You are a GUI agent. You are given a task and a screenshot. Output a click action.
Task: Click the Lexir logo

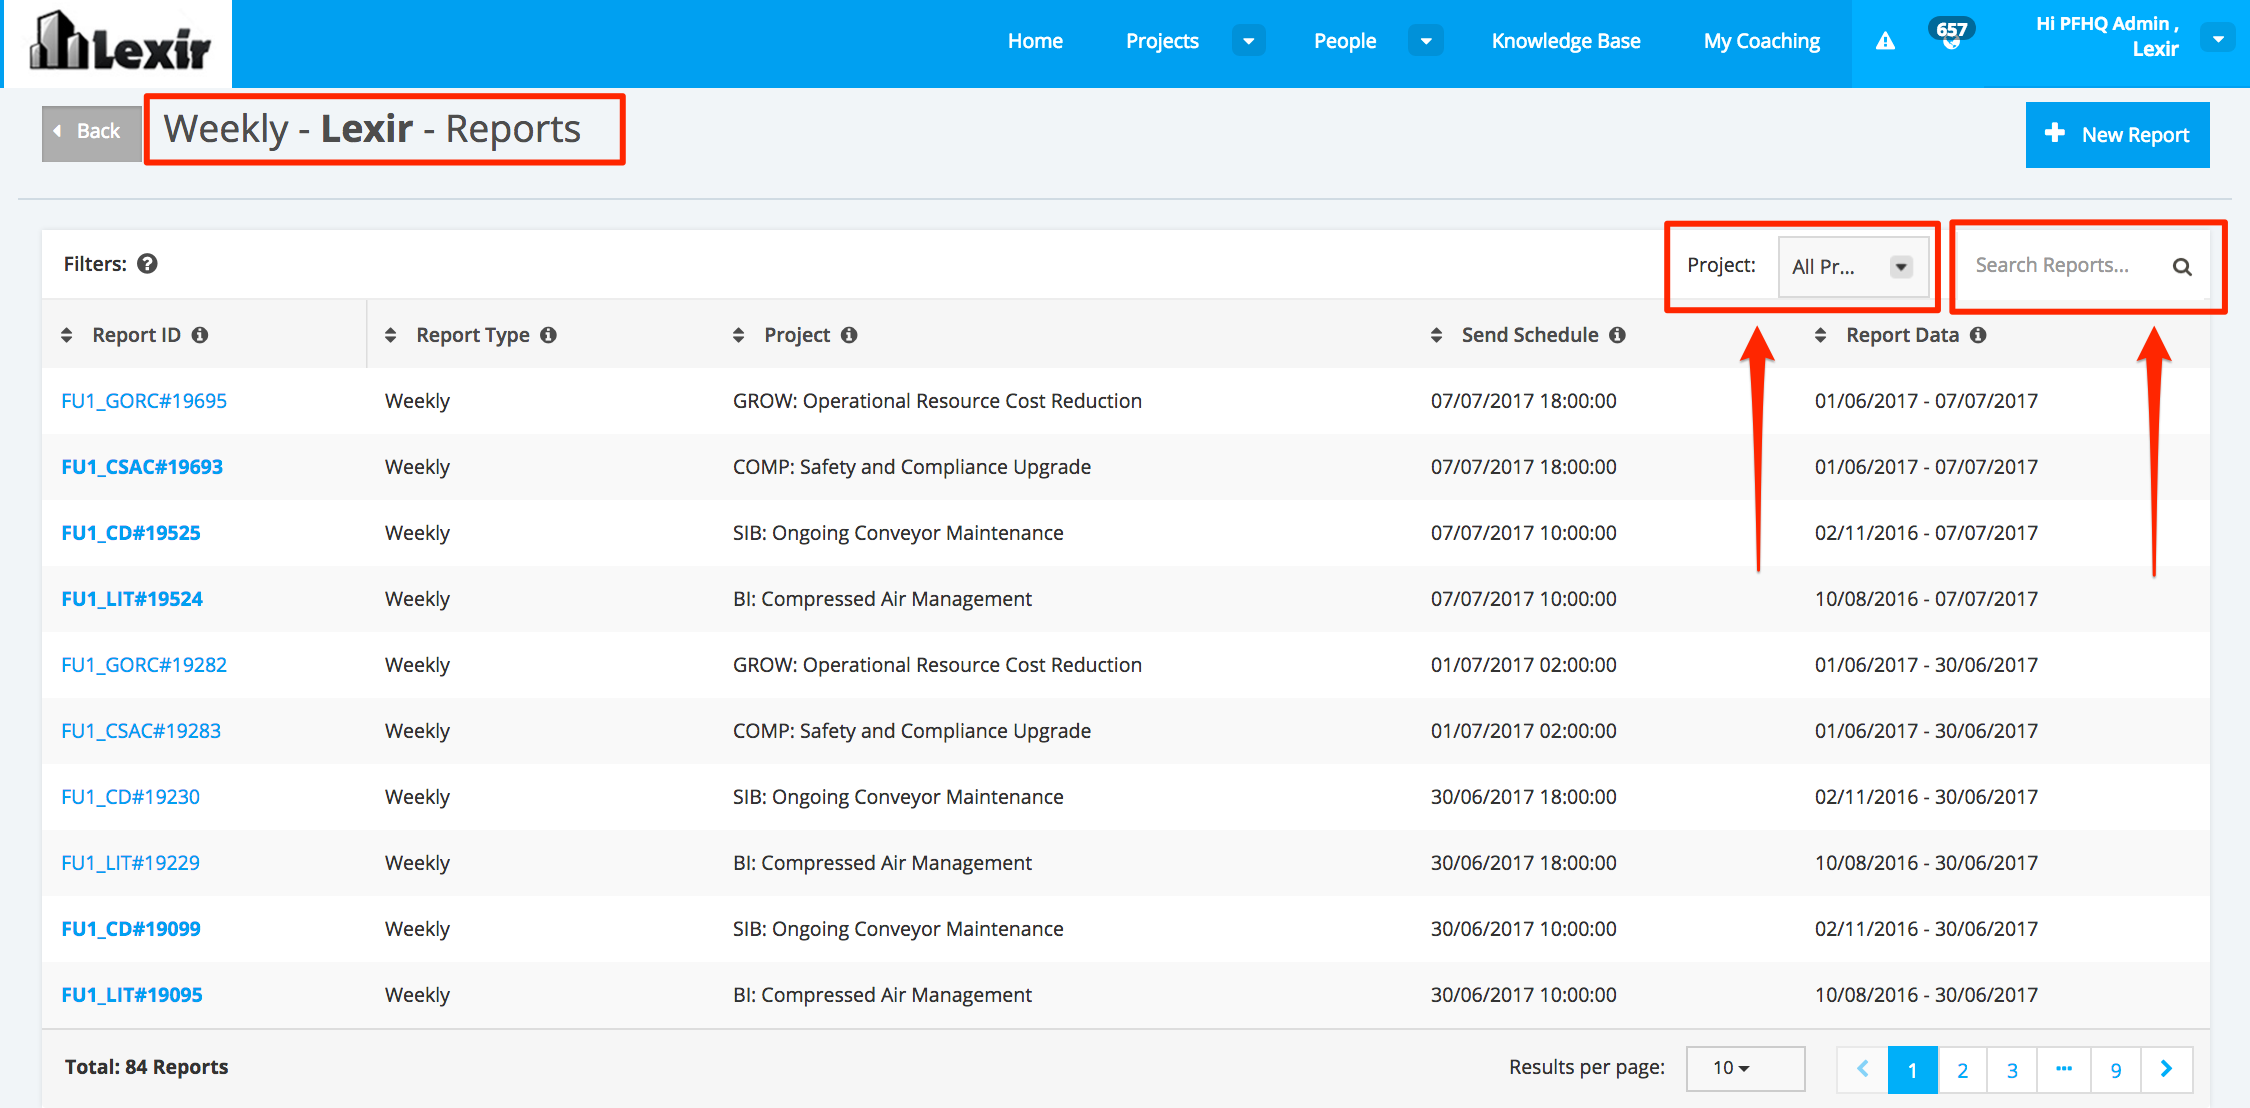(x=120, y=43)
